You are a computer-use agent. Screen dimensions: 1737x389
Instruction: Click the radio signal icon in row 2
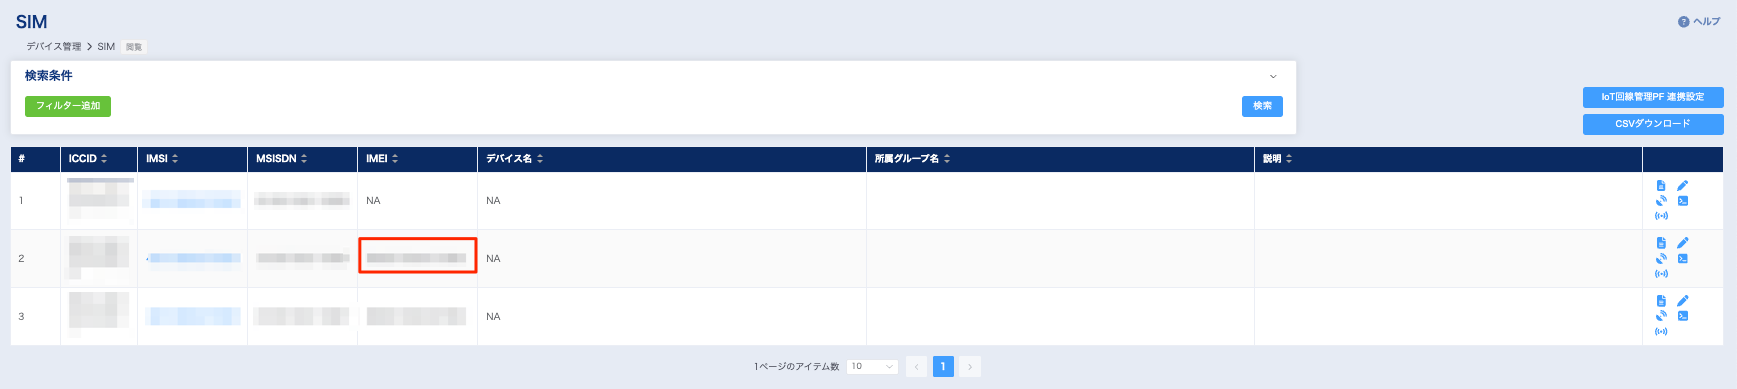click(1661, 274)
